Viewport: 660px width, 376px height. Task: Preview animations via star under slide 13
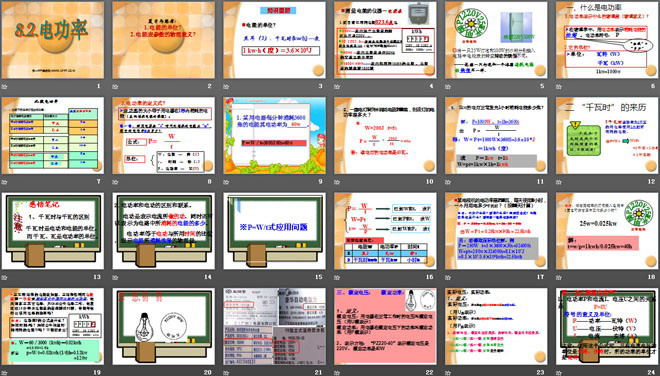coord(5,277)
